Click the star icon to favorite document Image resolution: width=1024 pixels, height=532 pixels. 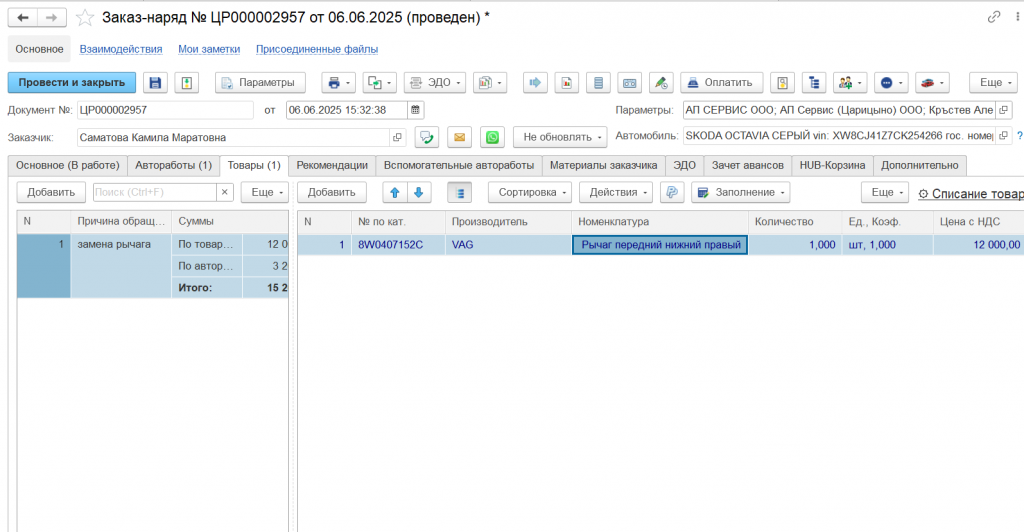(x=85, y=18)
